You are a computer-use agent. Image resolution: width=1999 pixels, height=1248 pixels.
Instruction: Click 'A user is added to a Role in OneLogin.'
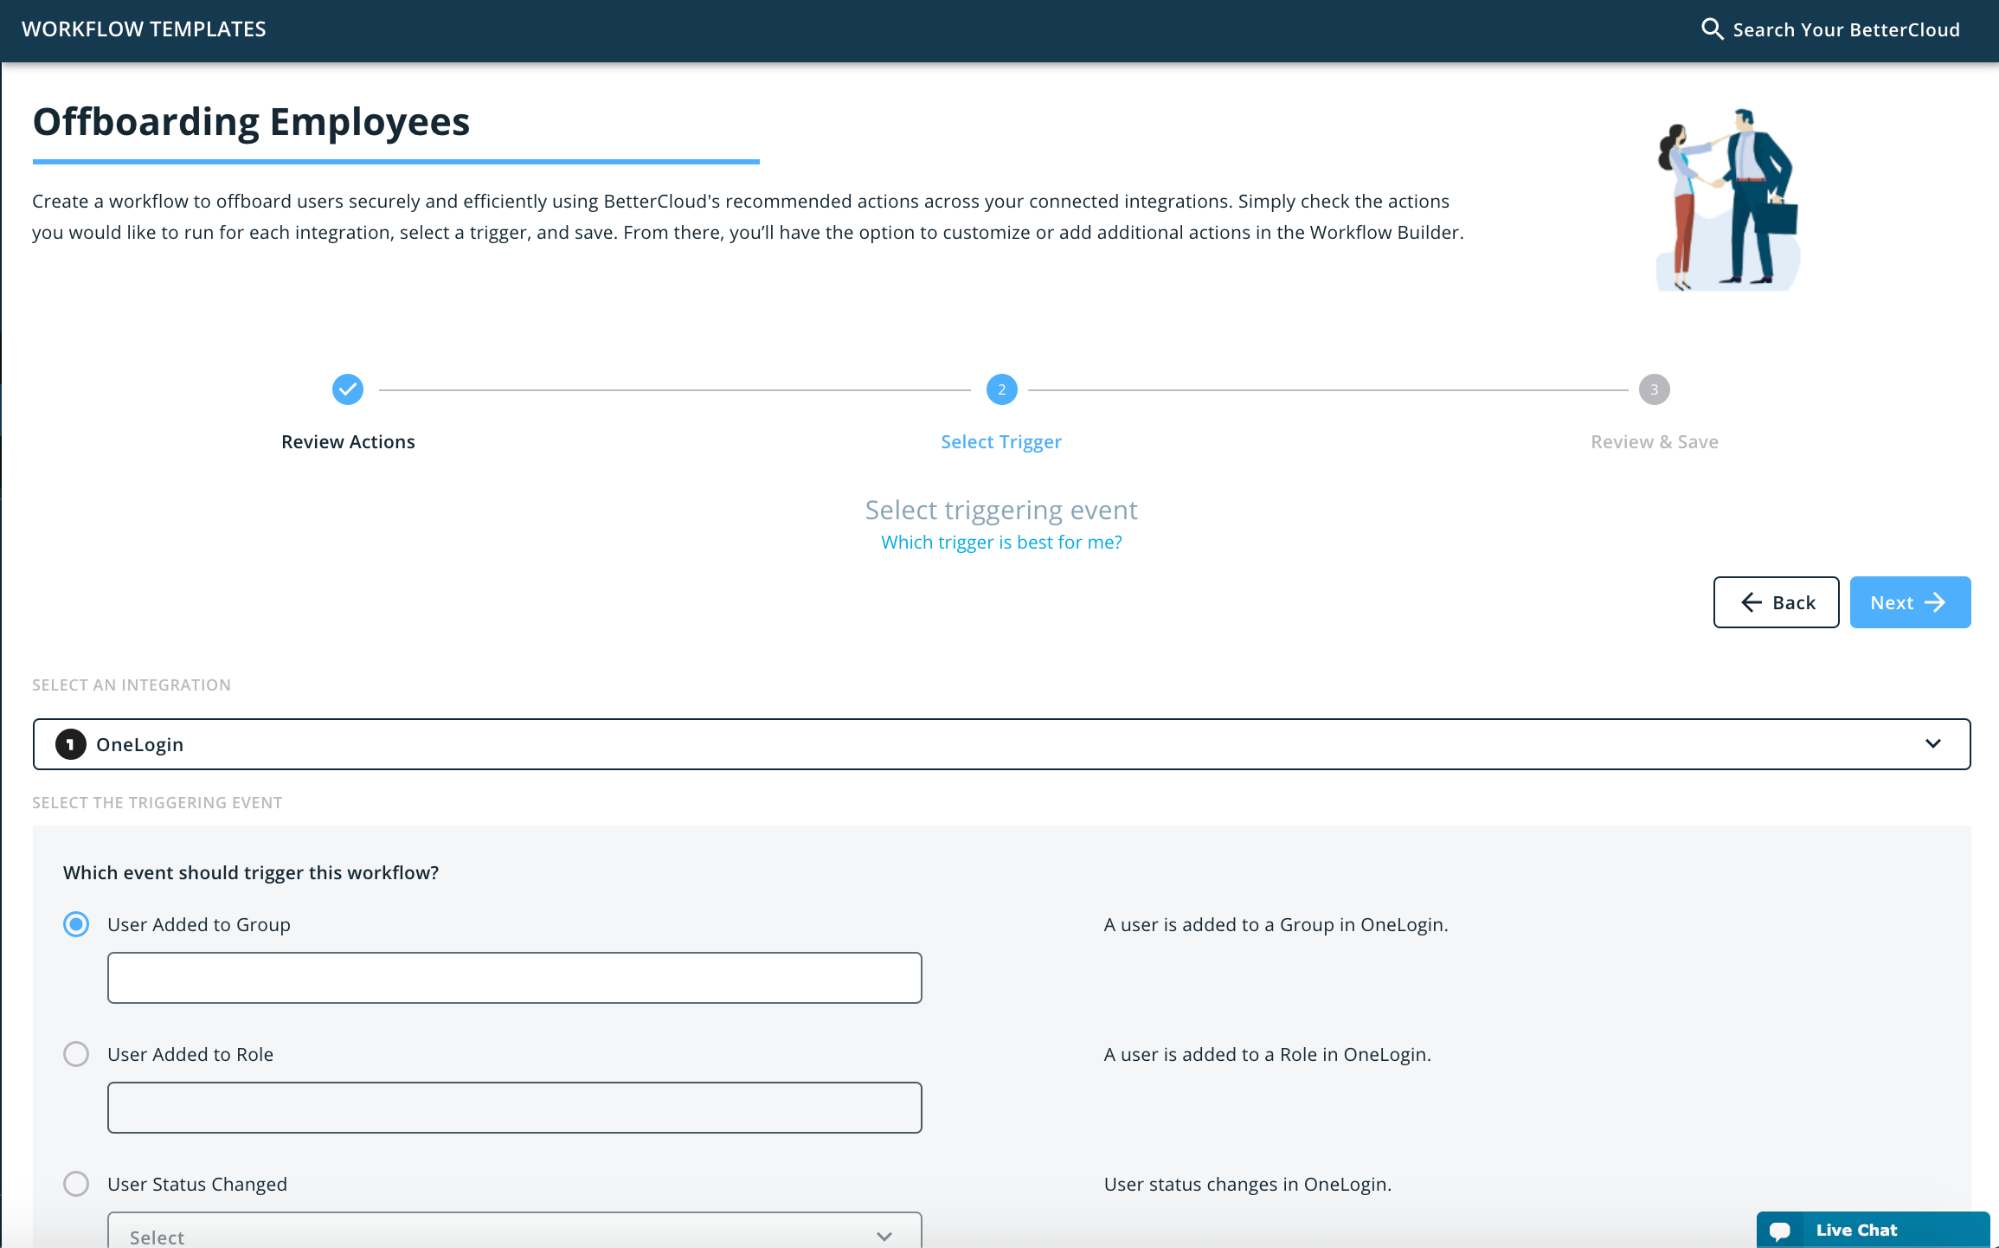[1267, 1055]
